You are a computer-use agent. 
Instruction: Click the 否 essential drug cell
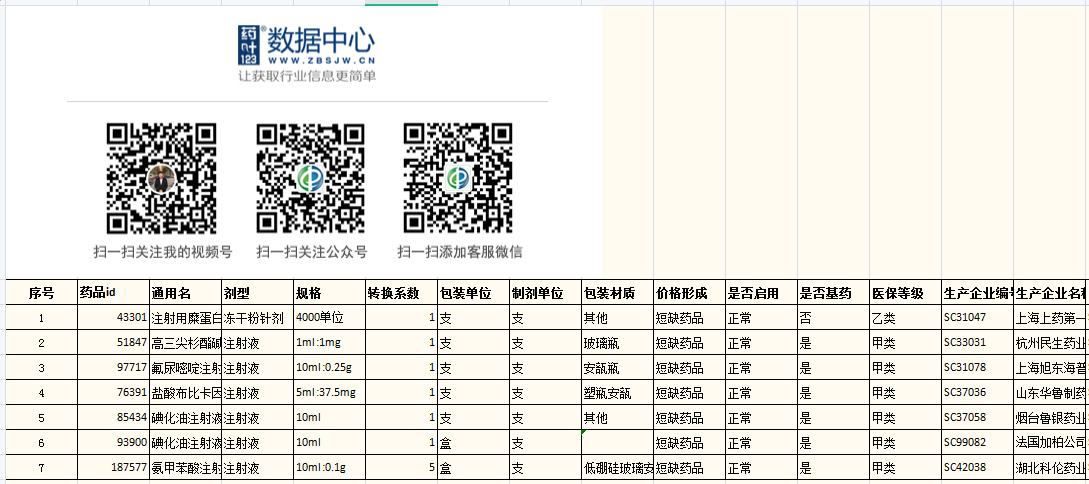coord(833,318)
